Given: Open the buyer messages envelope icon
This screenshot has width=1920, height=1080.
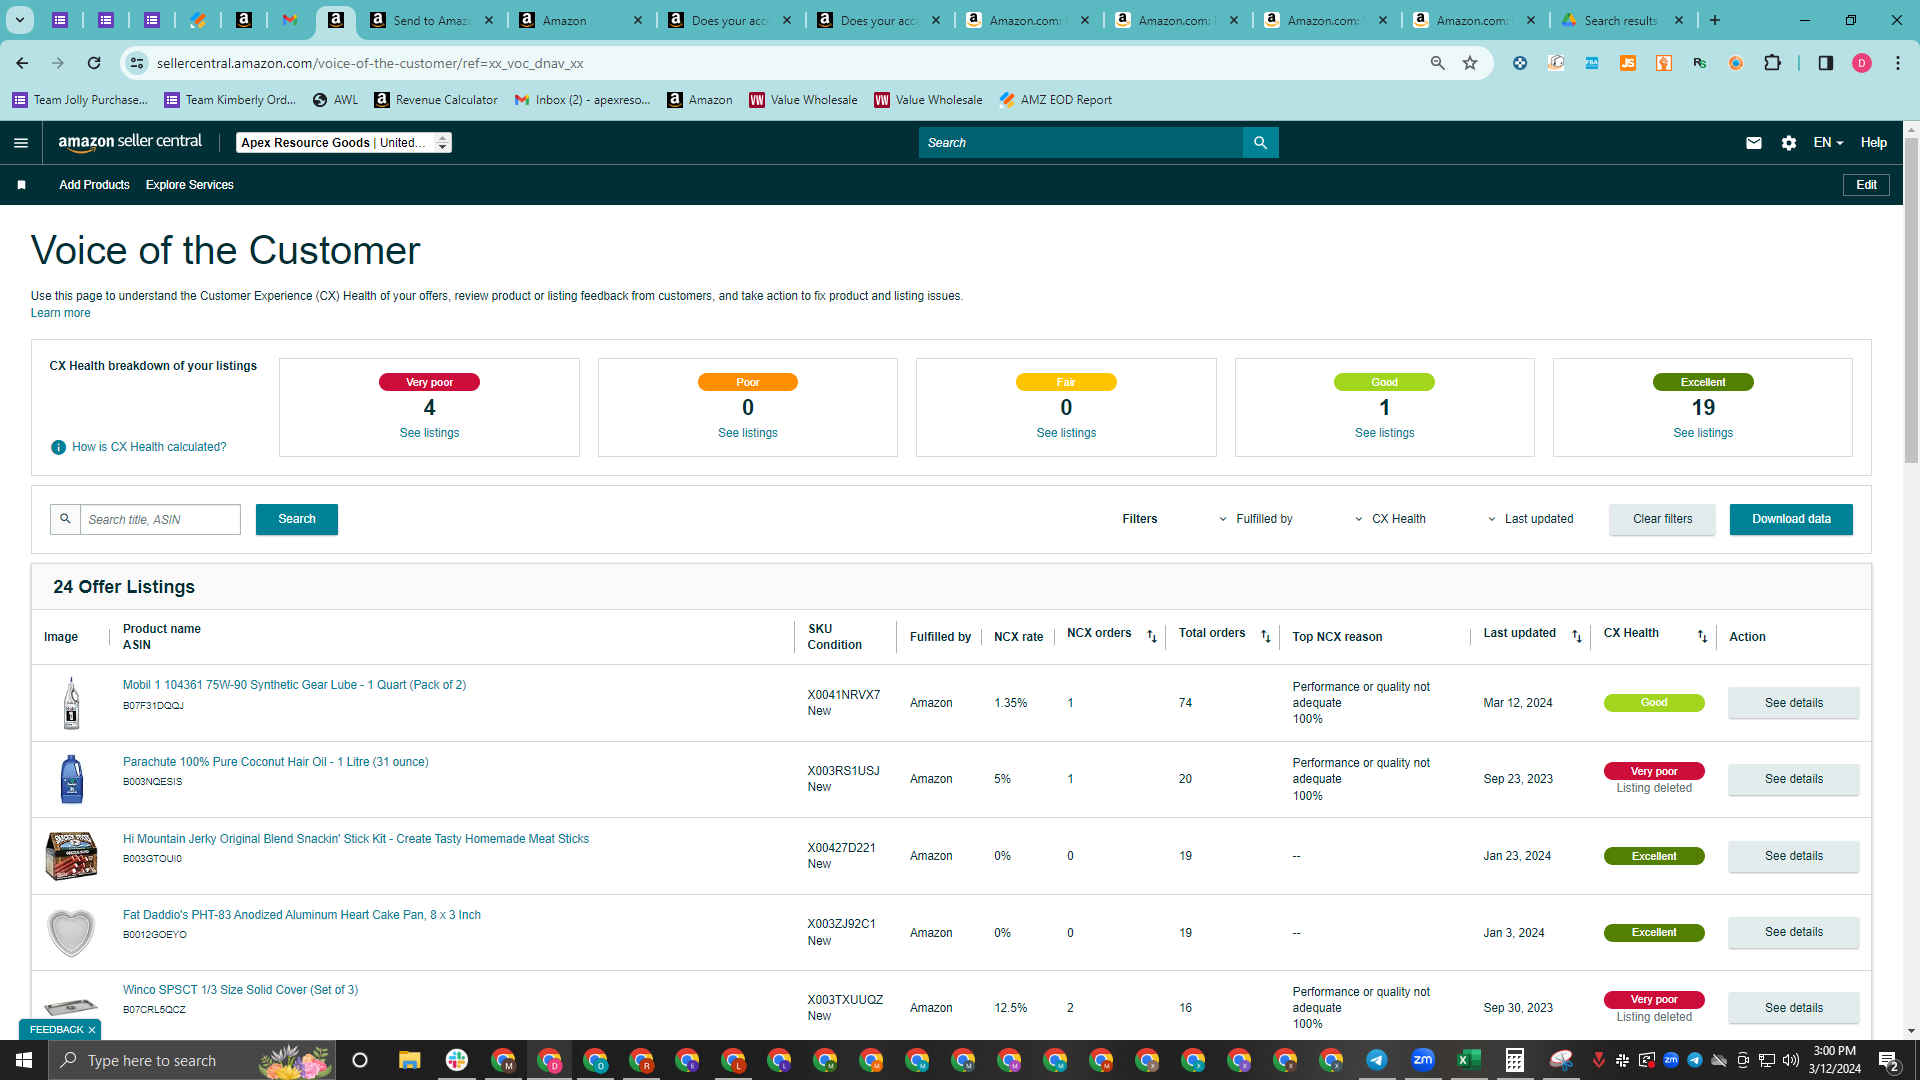Looking at the screenshot, I should [1753, 143].
